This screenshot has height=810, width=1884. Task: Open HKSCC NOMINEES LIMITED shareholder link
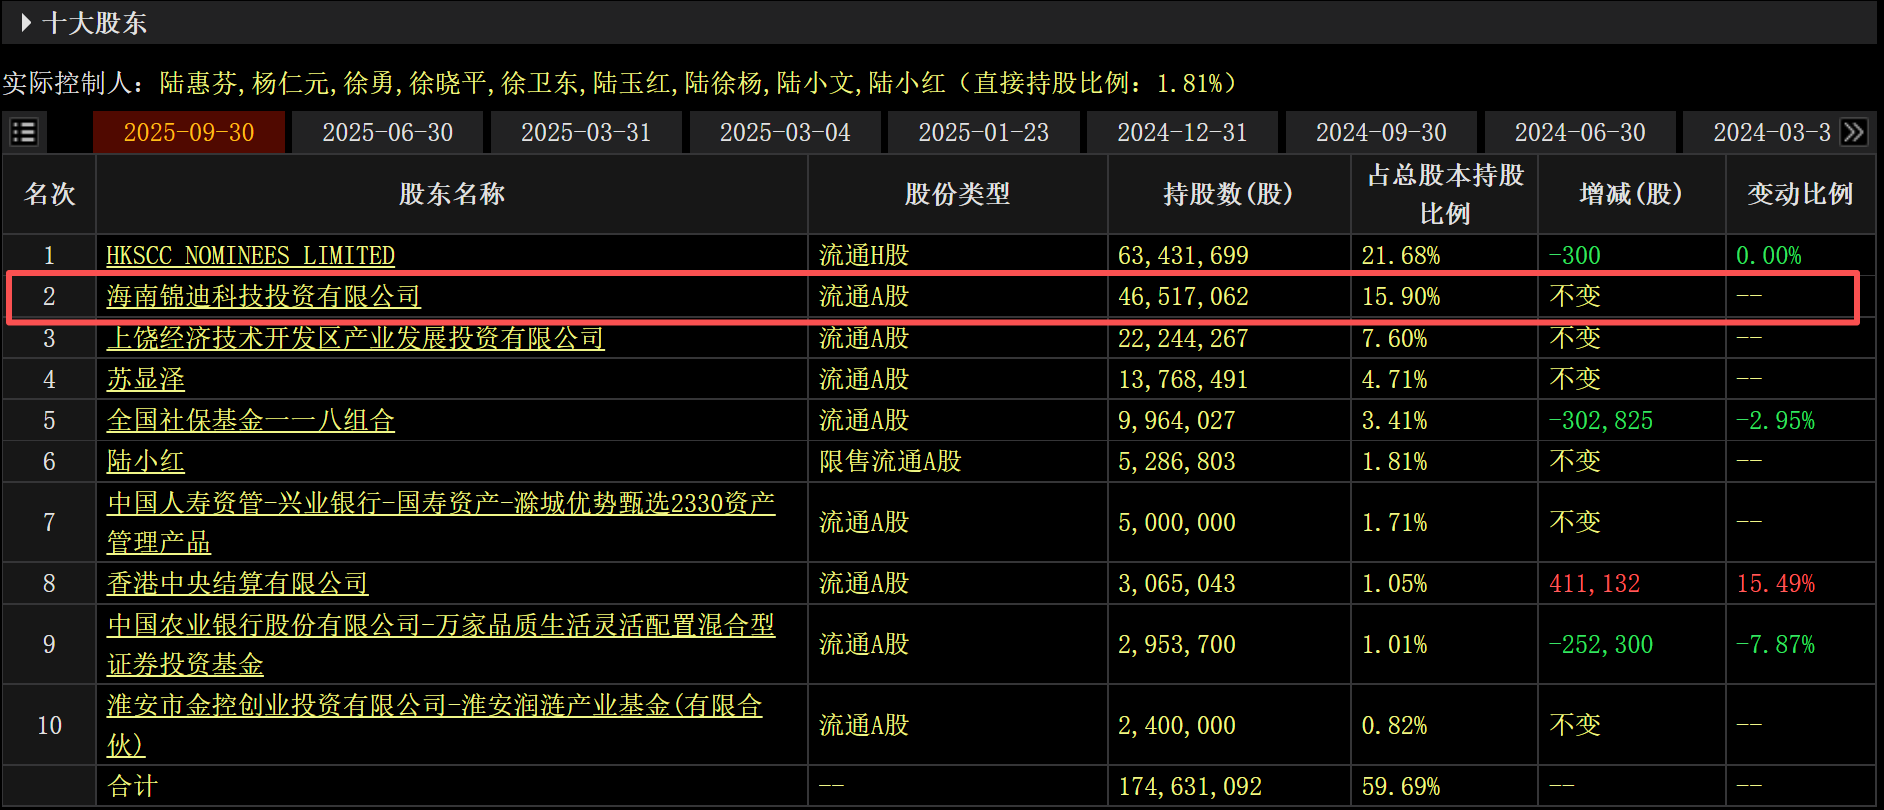[x=250, y=256]
